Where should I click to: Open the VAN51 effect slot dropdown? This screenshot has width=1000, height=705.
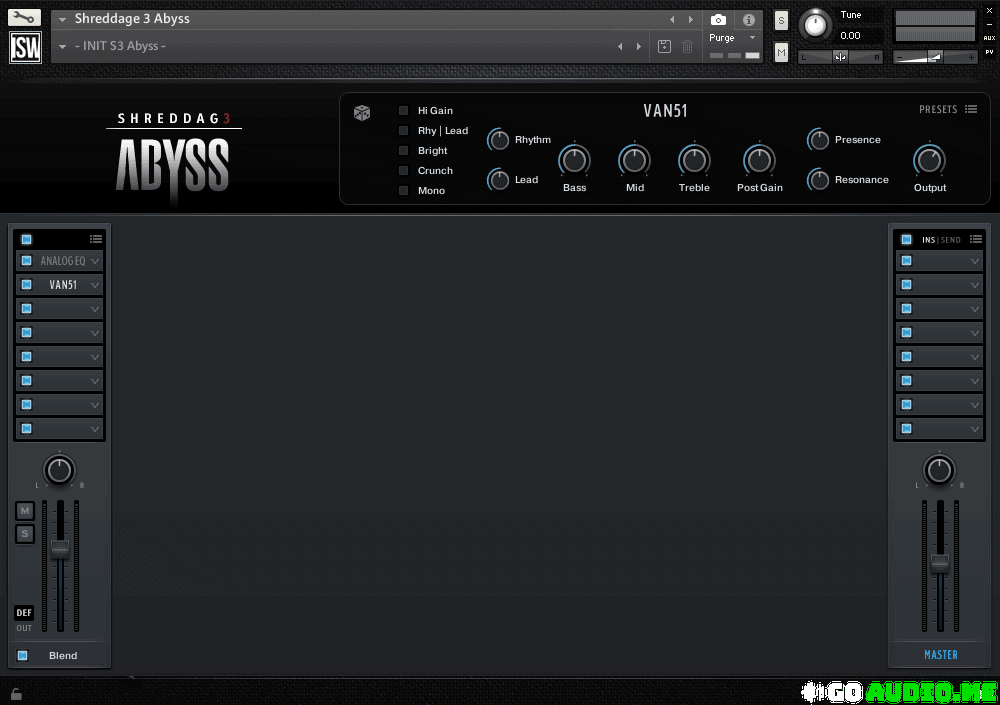coord(95,285)
